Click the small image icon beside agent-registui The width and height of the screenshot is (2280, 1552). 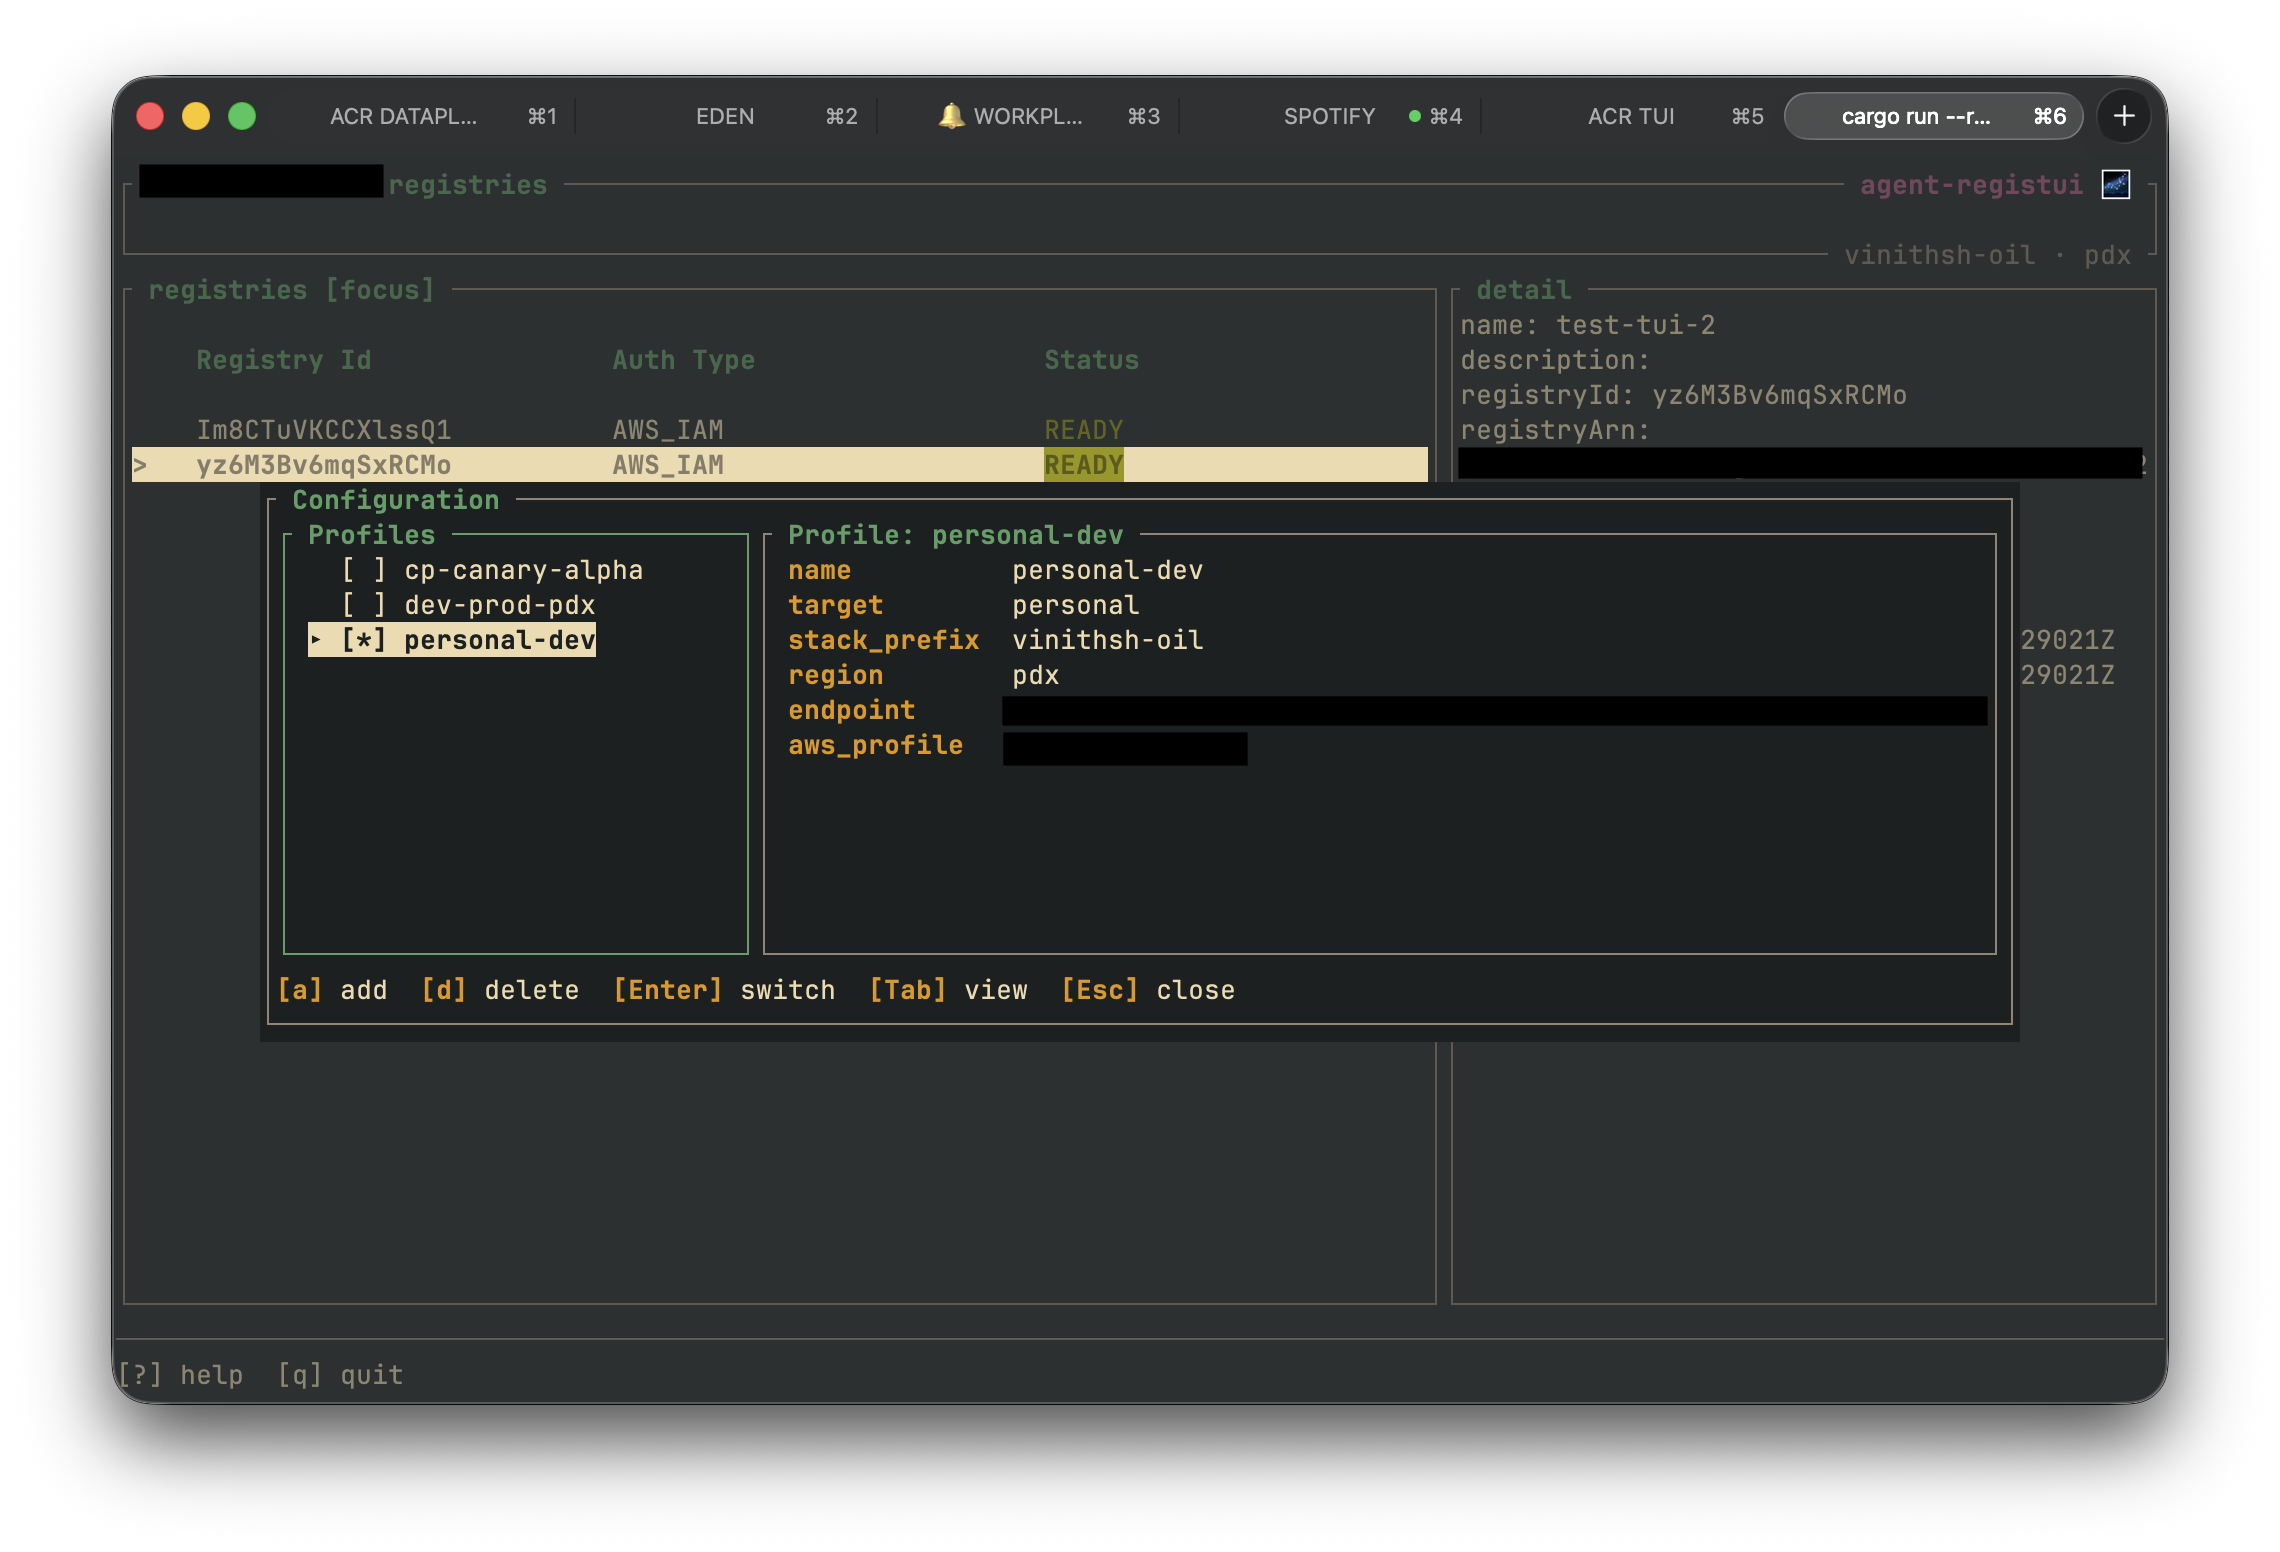tap(2115, 185)
